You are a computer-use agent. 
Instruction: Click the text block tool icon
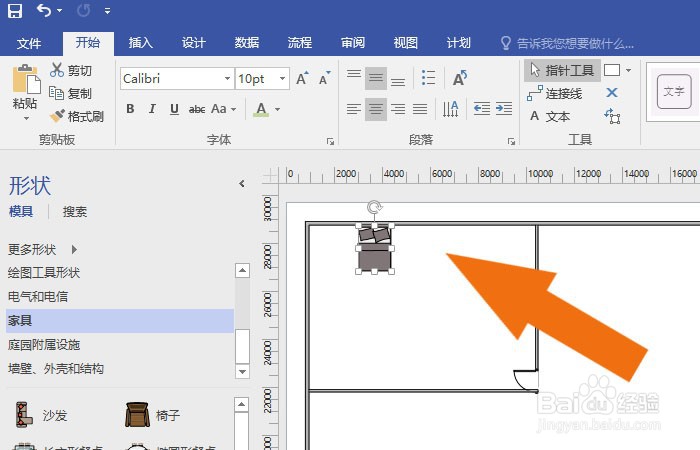pyautogui.click(x=612, y=117)
